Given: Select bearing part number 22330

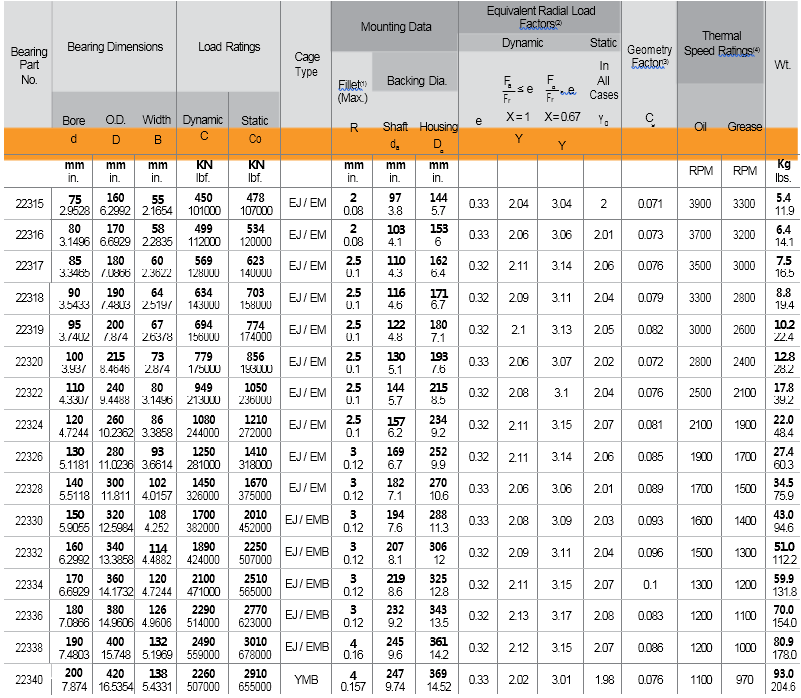Looking at the screenshot, I should click(29, 521).
